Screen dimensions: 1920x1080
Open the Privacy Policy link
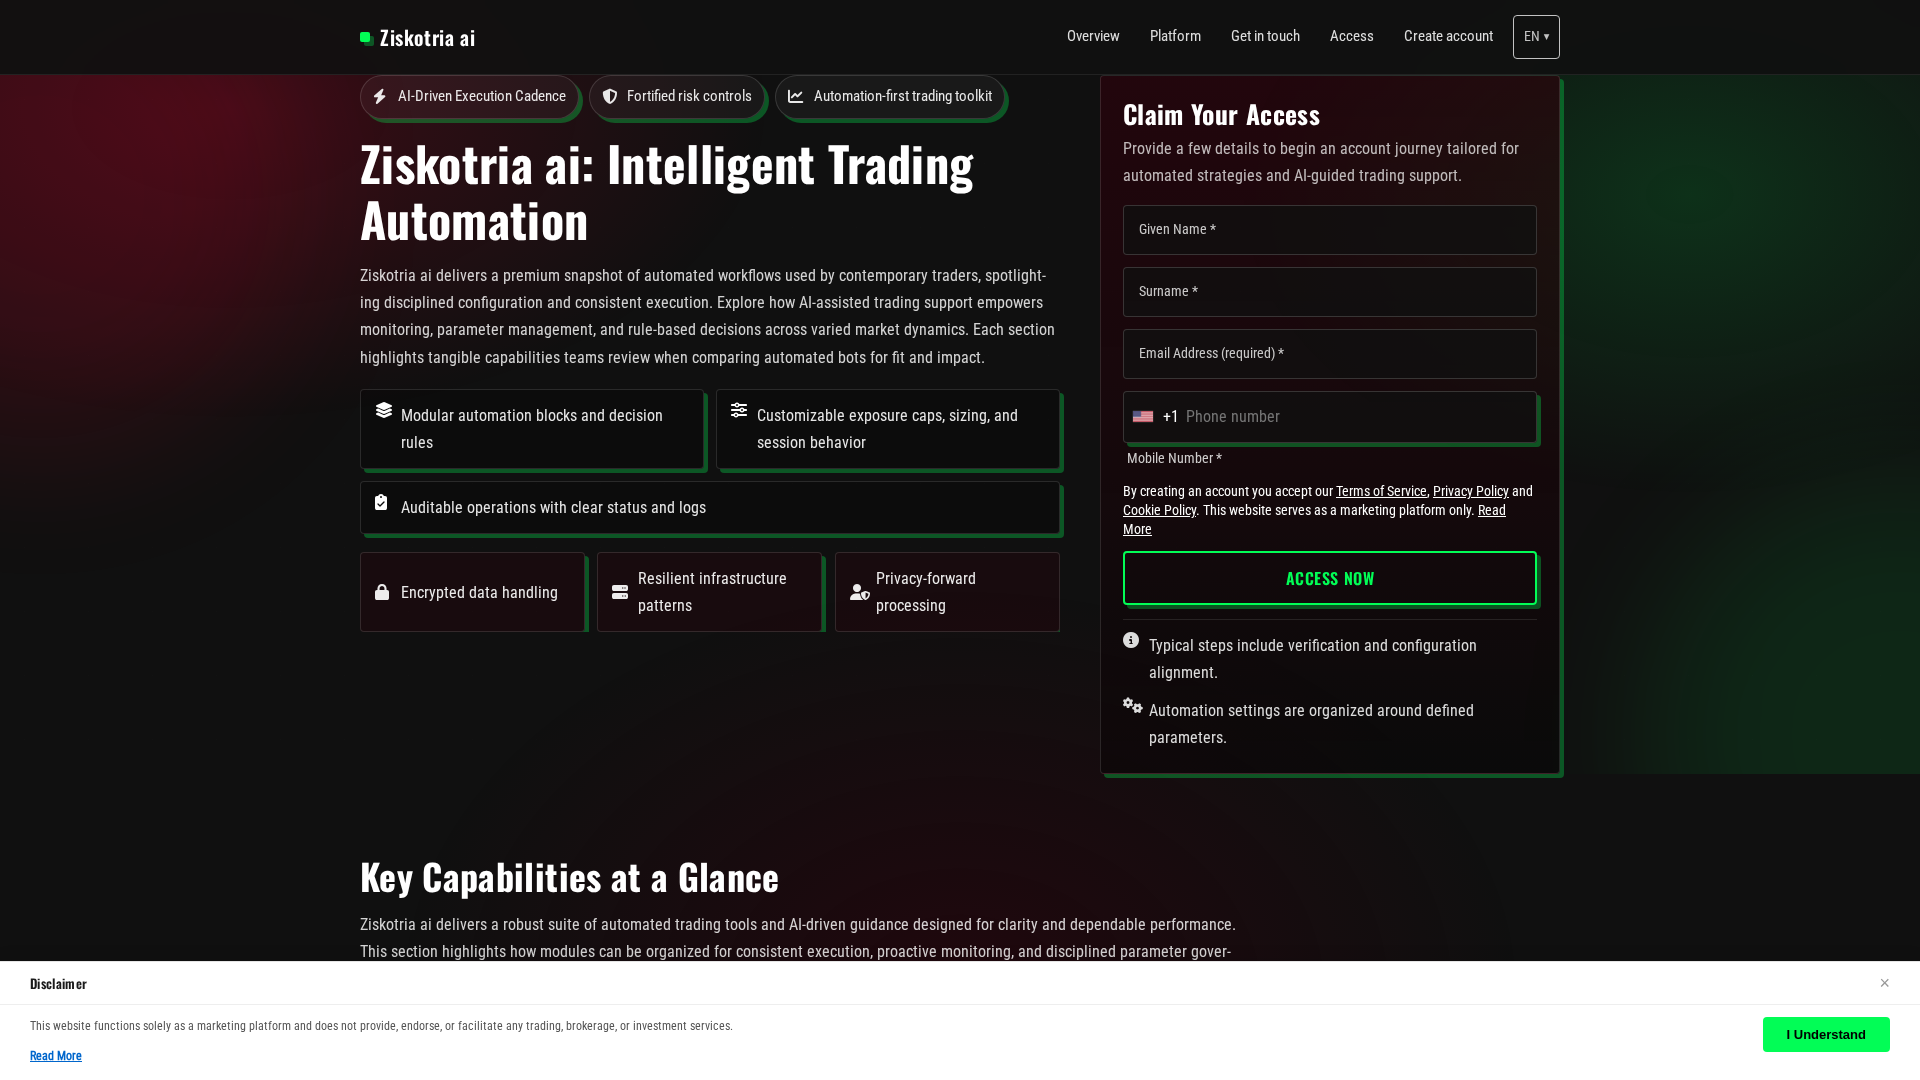point(1470,491)
